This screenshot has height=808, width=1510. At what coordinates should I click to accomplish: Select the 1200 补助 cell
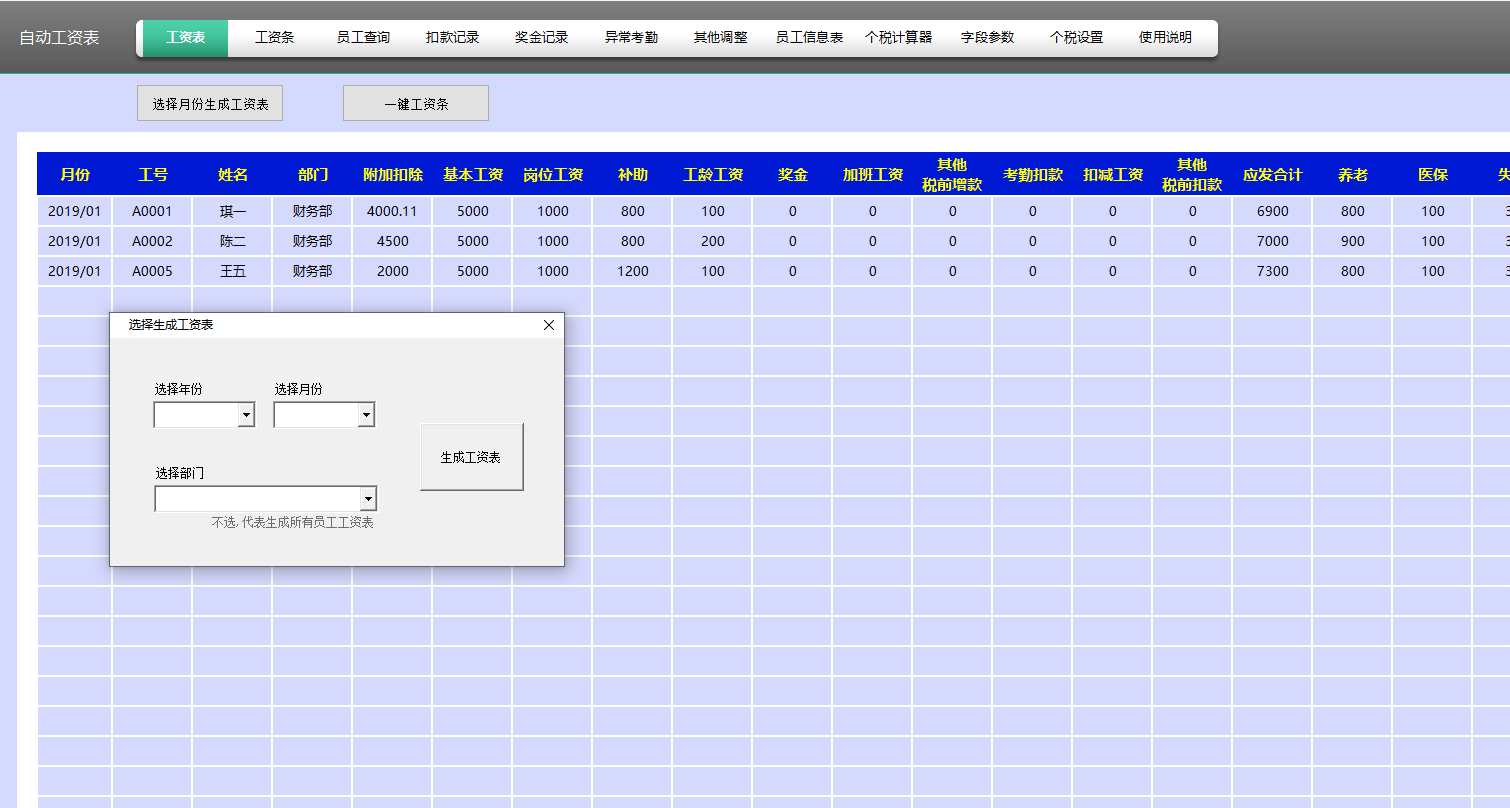[x=632, y=271]
